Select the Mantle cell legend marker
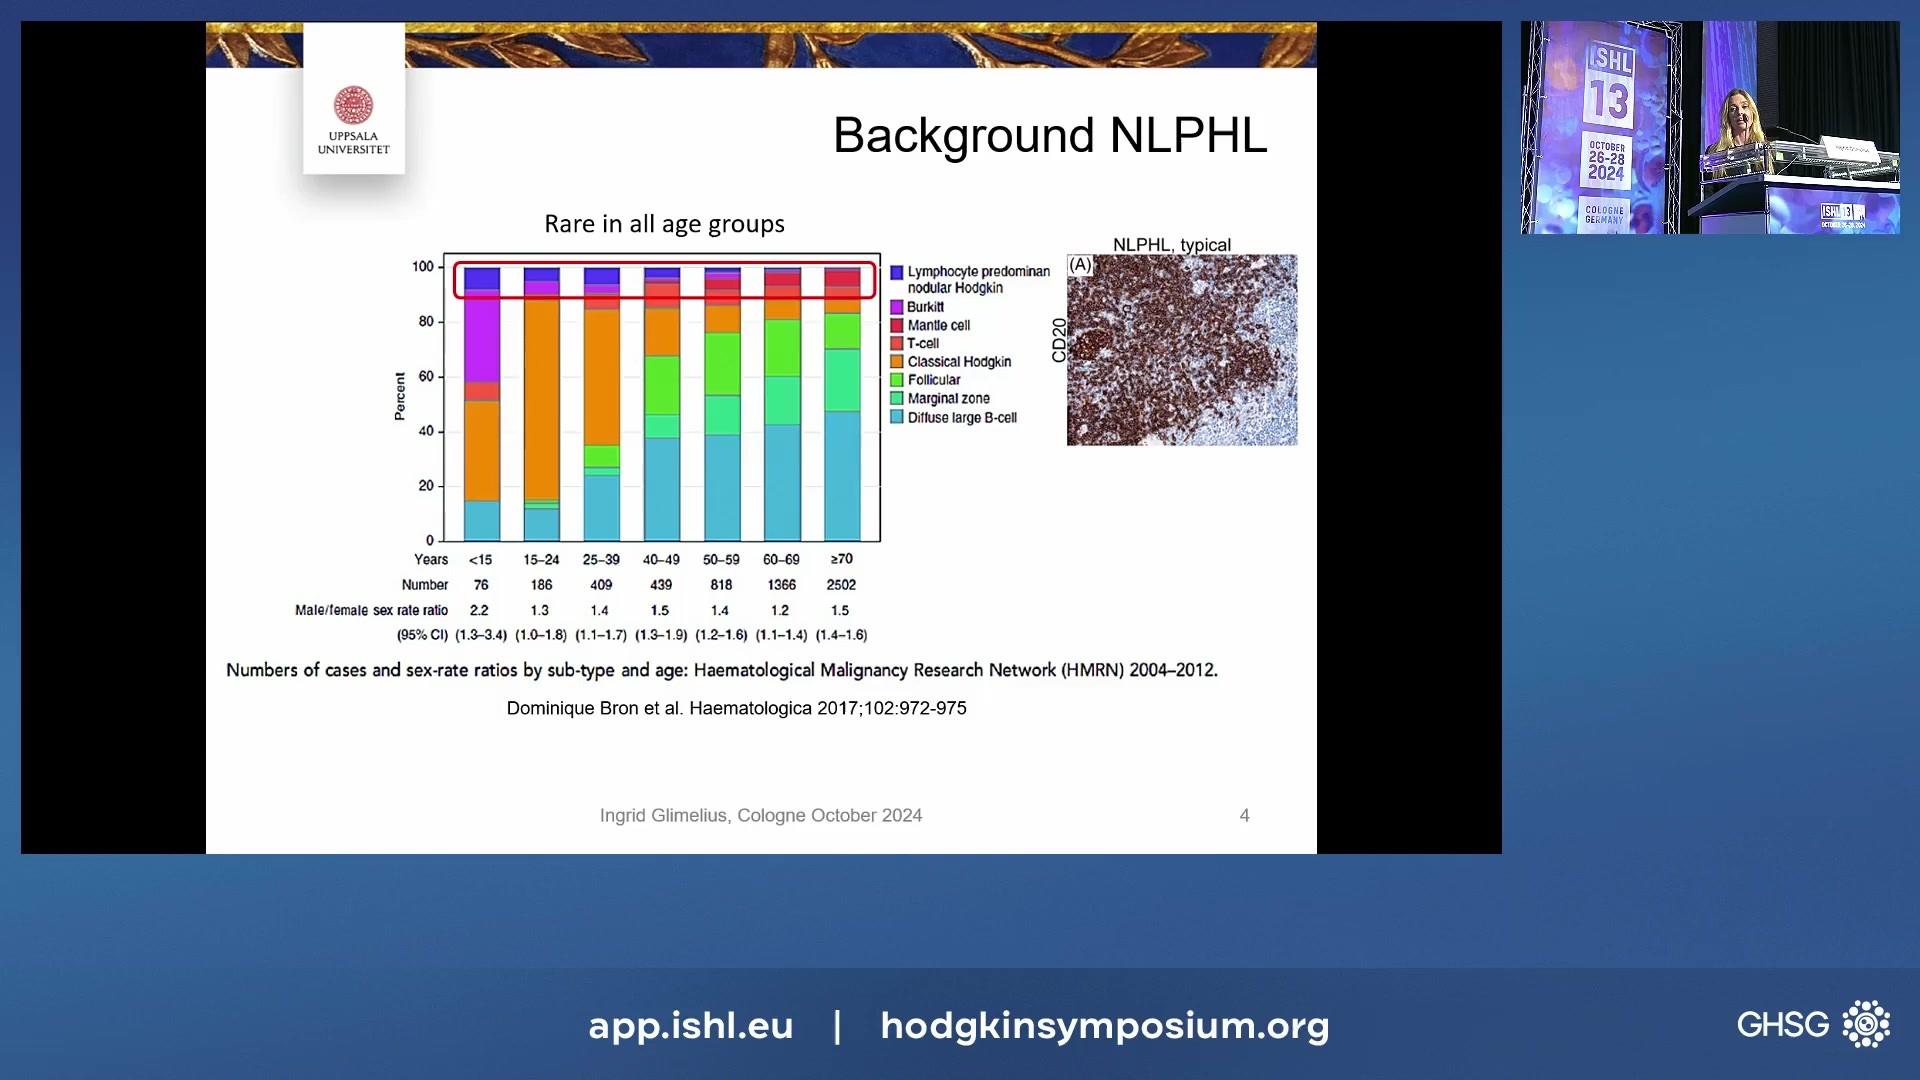This screenshot has width=1920, height=1080. (x=897, y=325)
